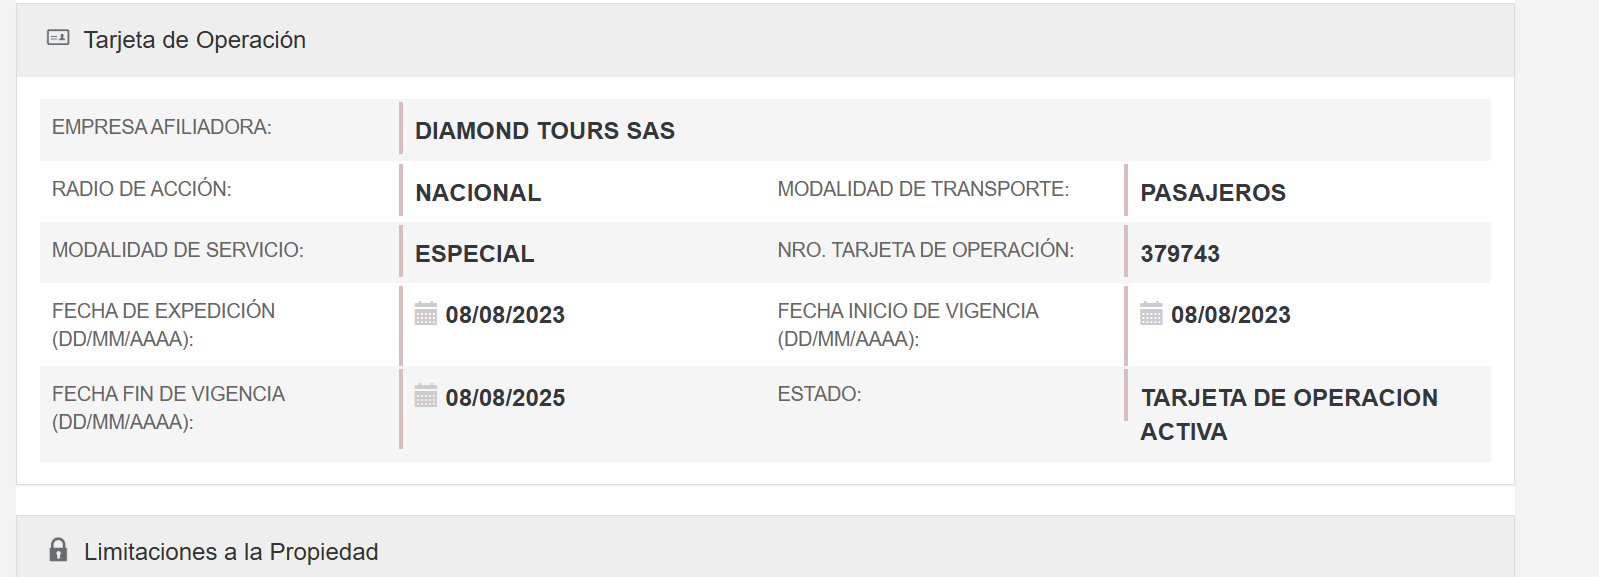This screenshot has width=1599, height=577.
Task: Click calendar icon beside Fecha Inicio de Vigencia
Action: click(1152, 314)
